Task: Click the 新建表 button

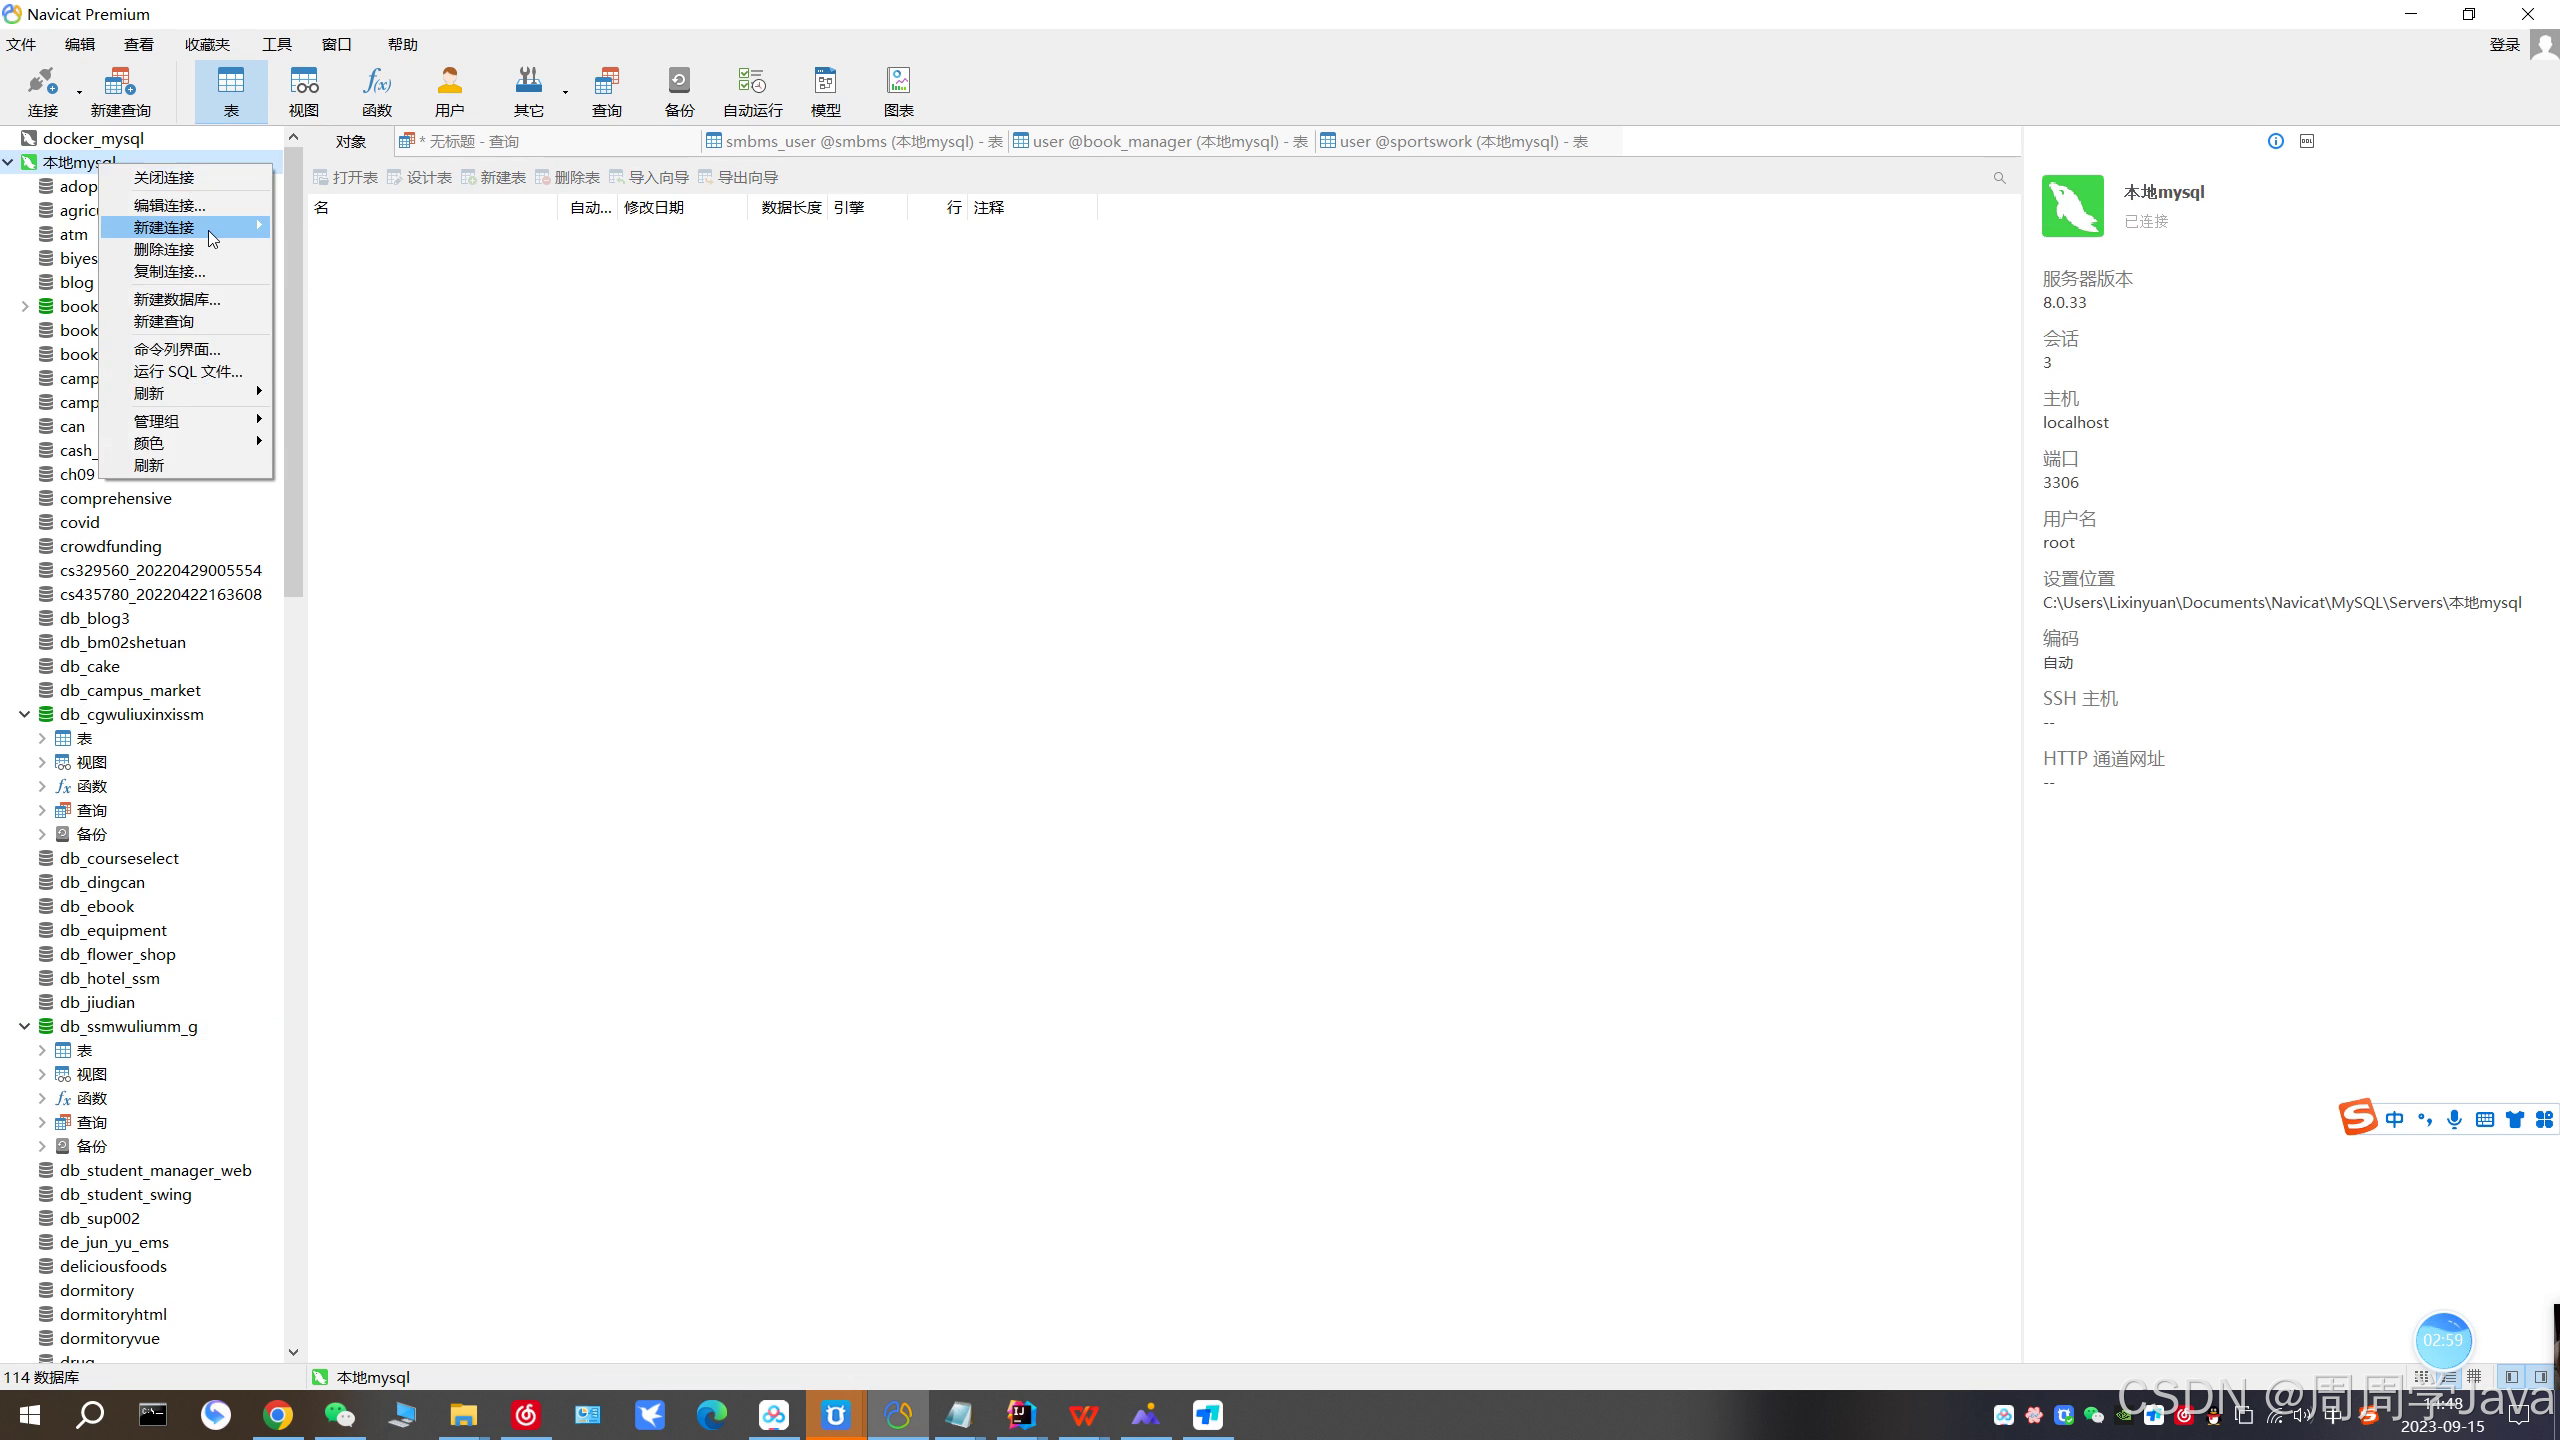Action: 493,177
